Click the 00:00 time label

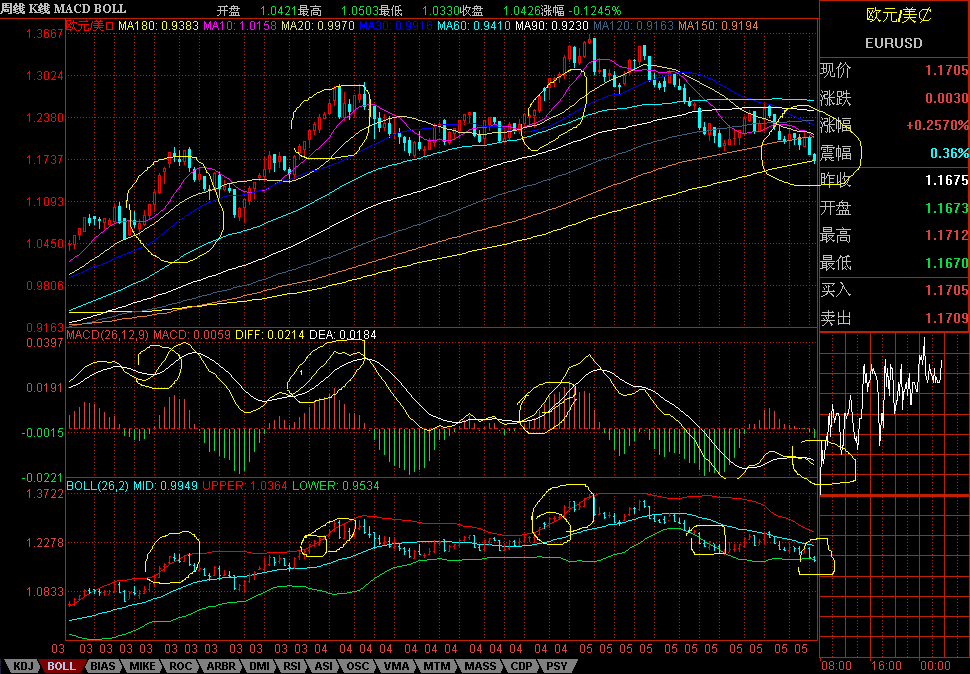coord(935,666)
